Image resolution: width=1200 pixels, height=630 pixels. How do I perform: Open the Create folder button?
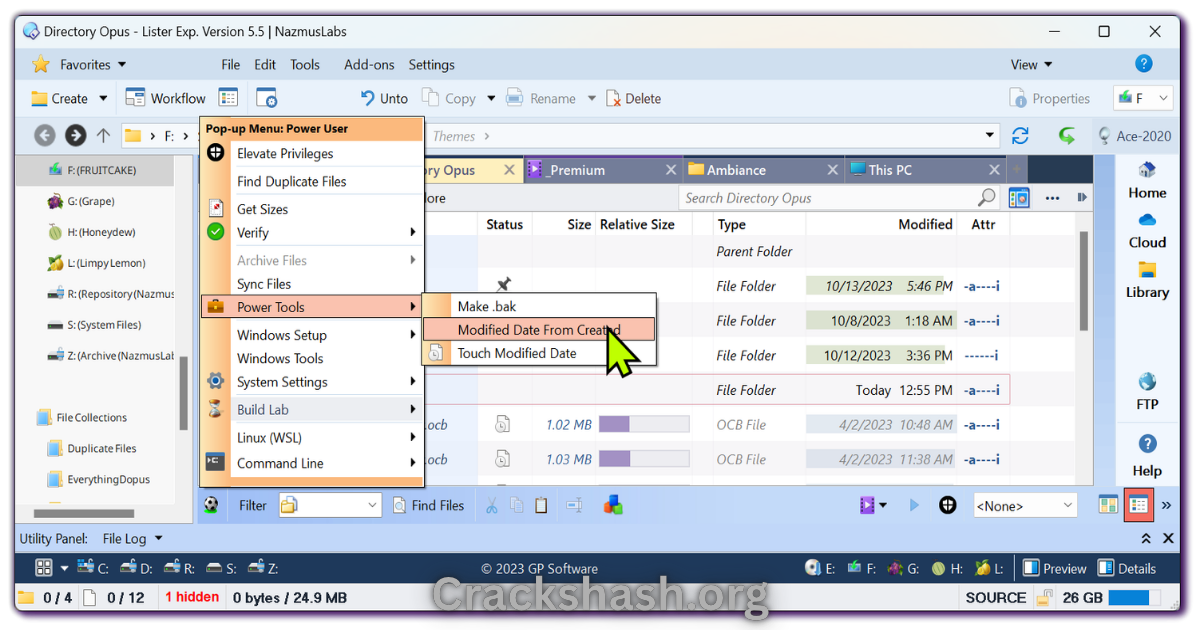[59, 98]
